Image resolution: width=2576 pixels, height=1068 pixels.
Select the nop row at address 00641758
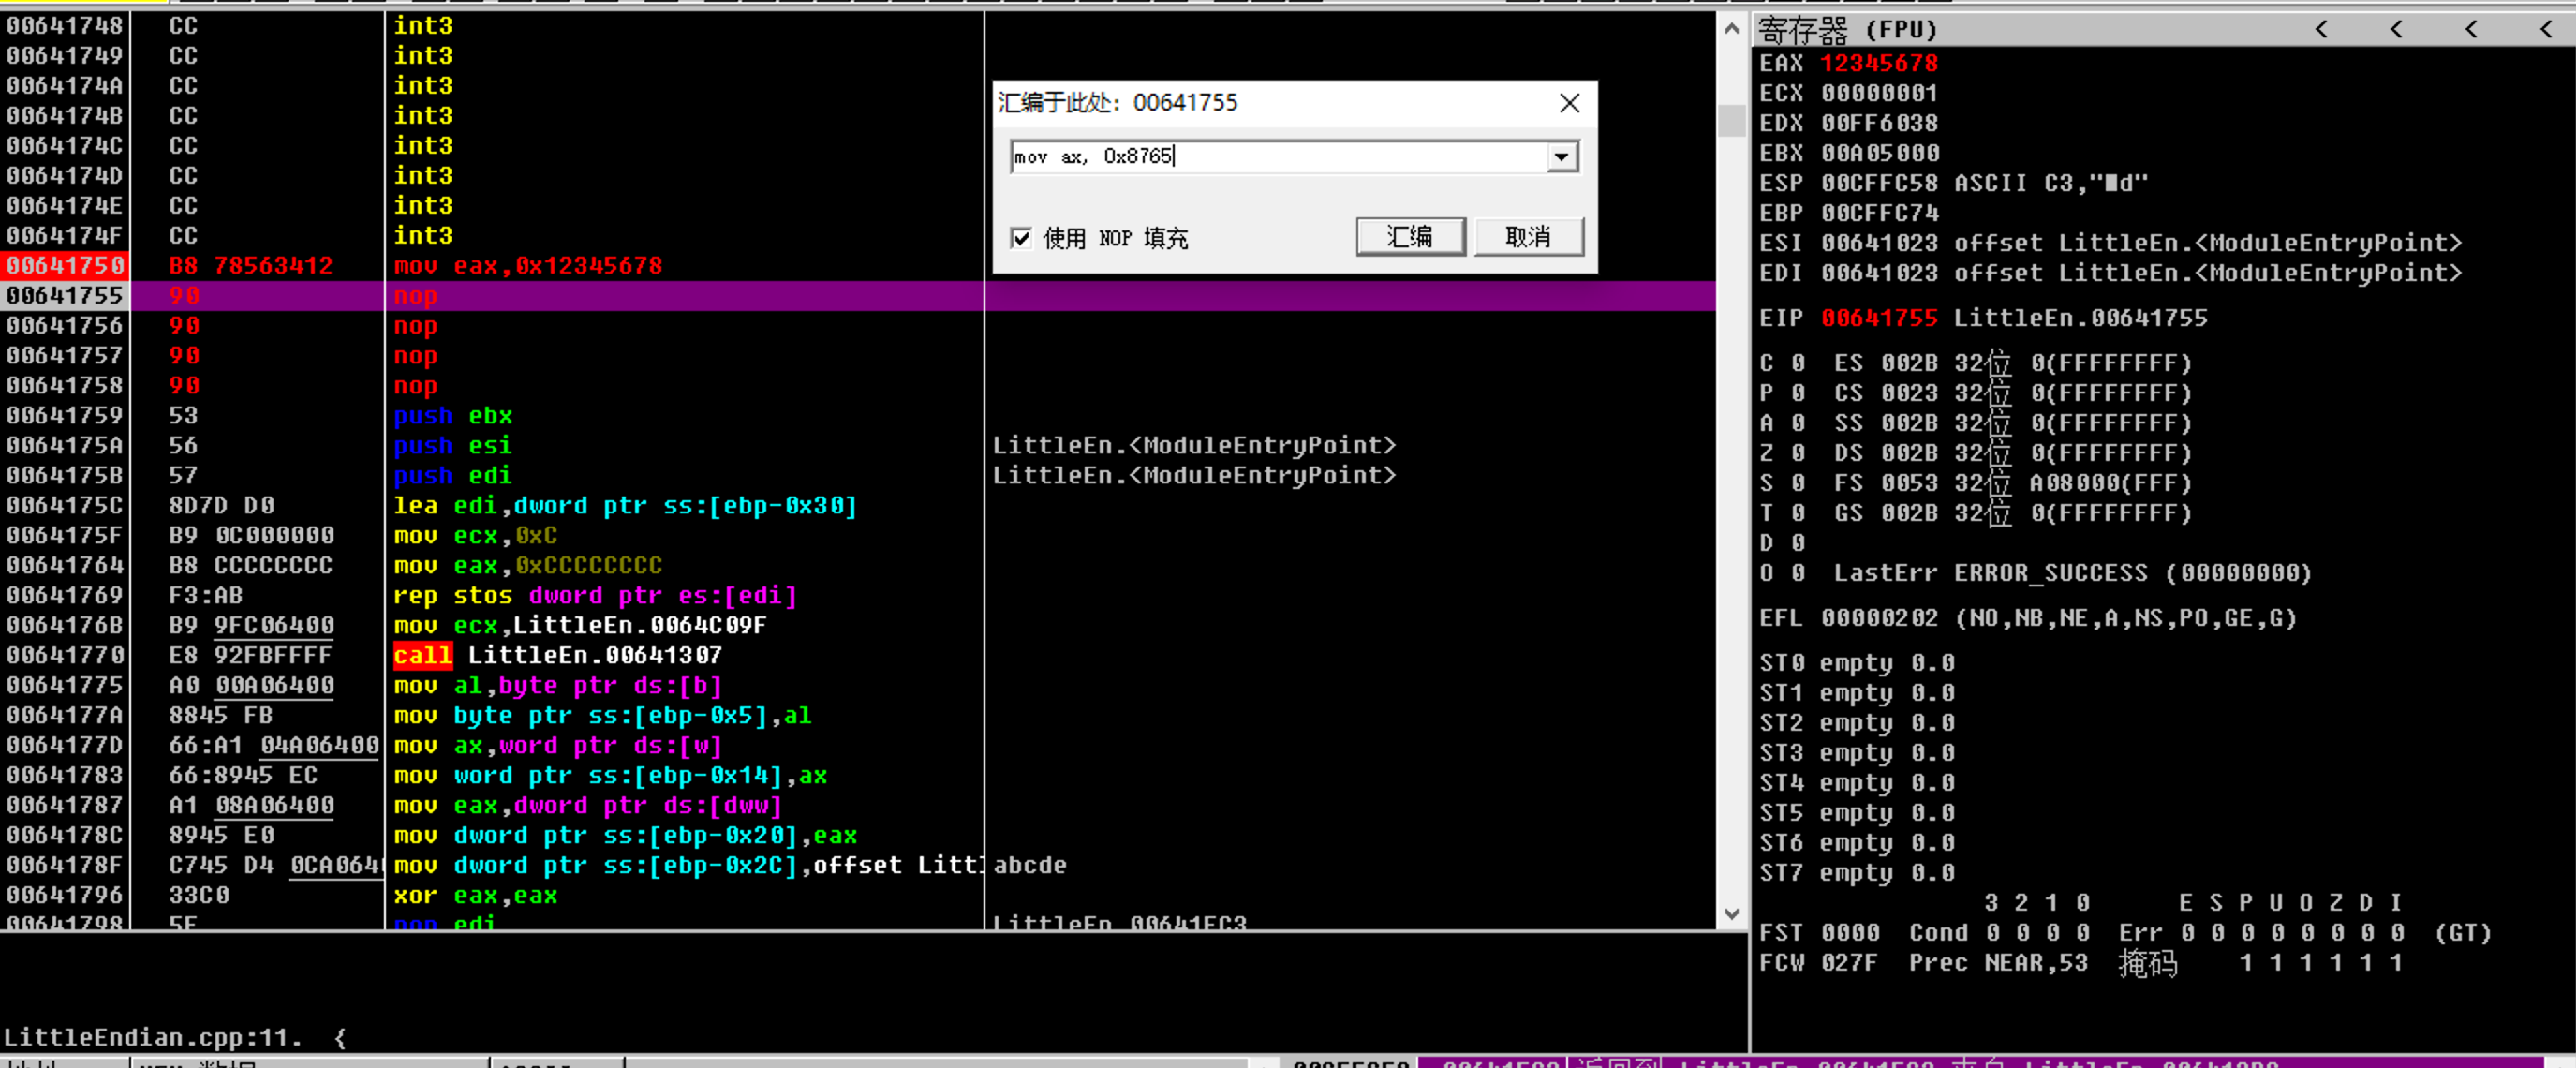(858, 386)
